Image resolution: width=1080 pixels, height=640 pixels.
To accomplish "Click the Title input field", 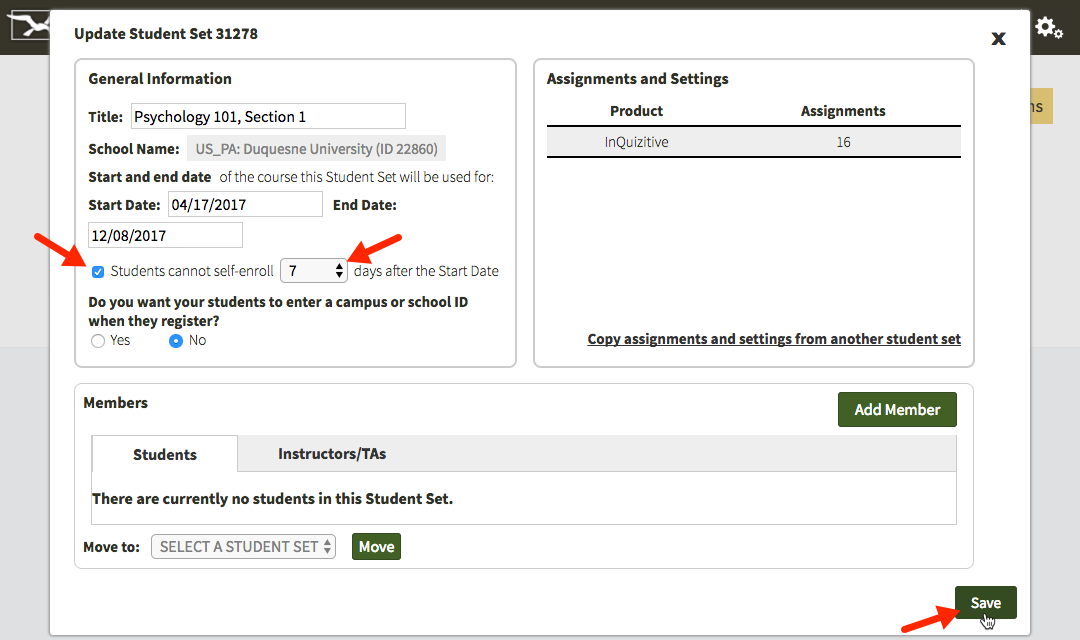I will [x=268, y=116].
